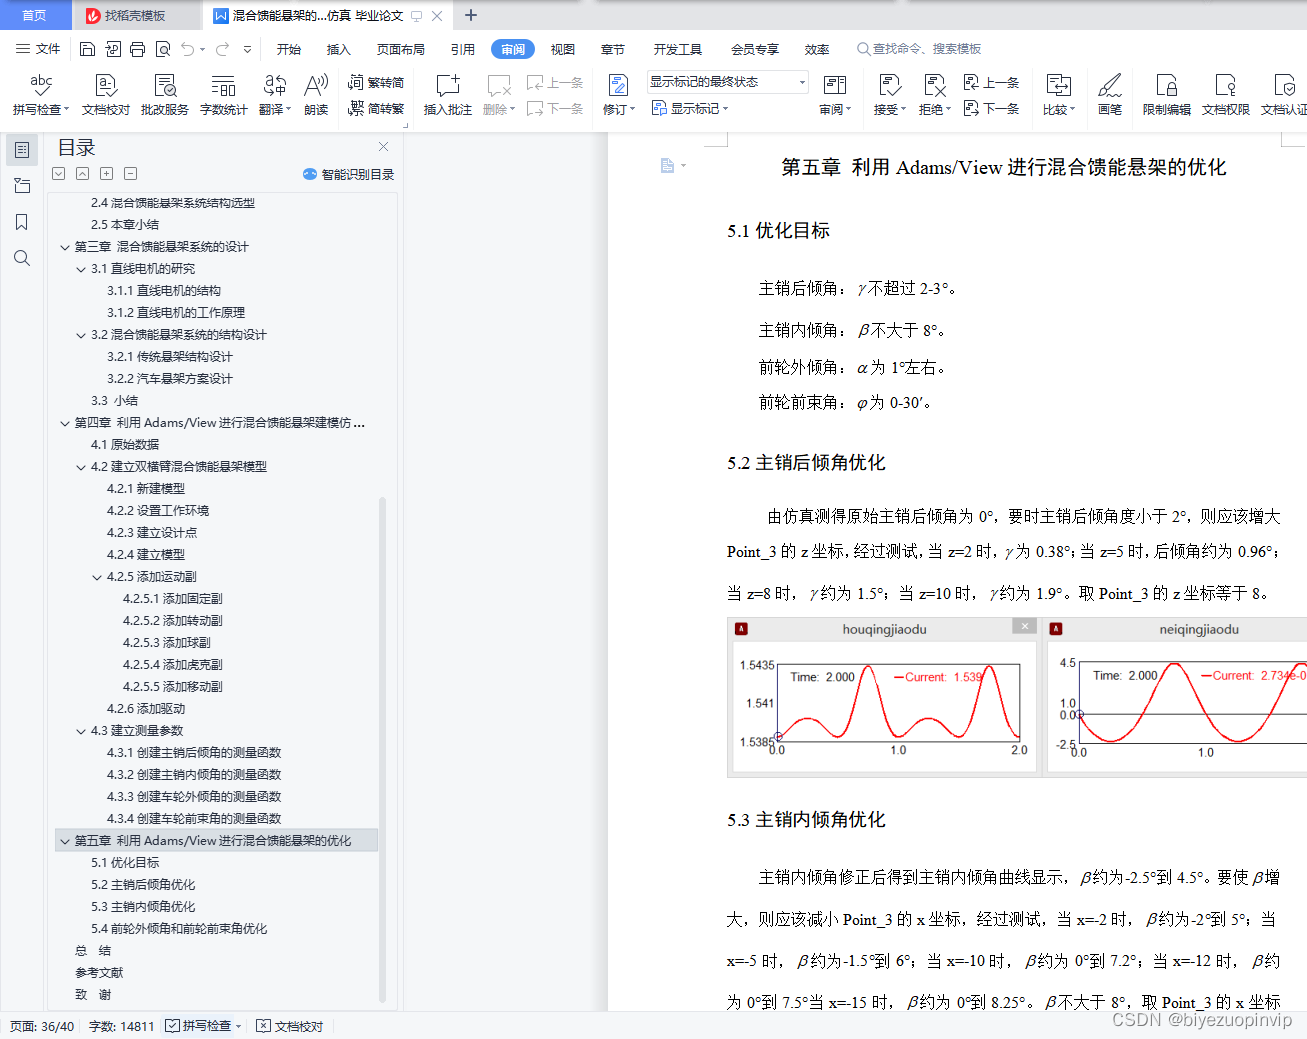Expand all outline levels with plus icon
Image resolution: width=1307 pixels, height=1039 pixels.
(x=107, y=173)
